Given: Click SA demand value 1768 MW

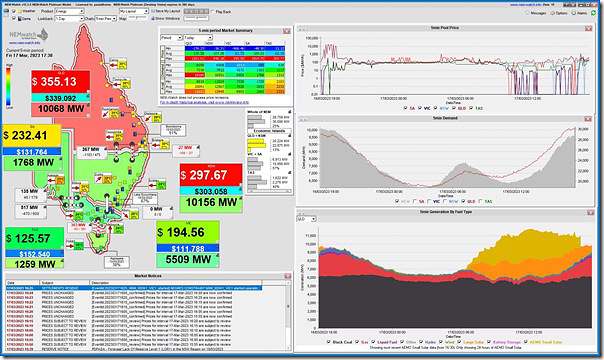Looking at the screenshot, I should 32,163.
